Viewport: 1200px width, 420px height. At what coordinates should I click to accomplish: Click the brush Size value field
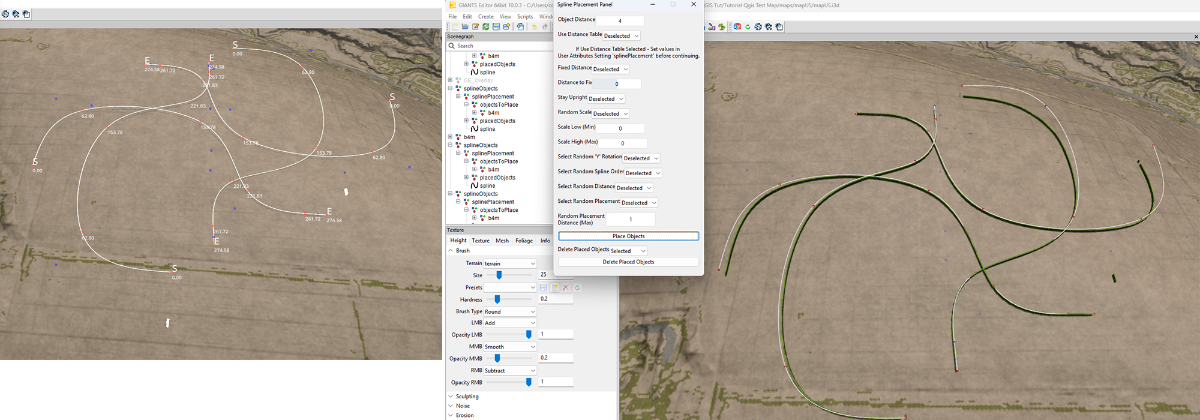[555, 275]
